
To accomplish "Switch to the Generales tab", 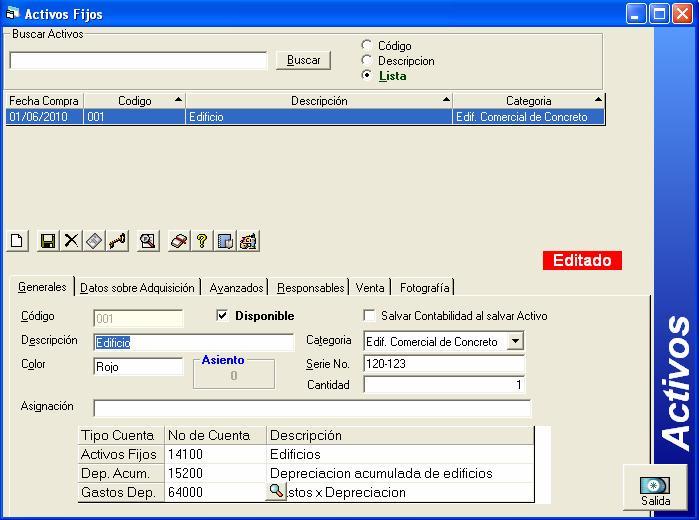I will tap(42, 287).
